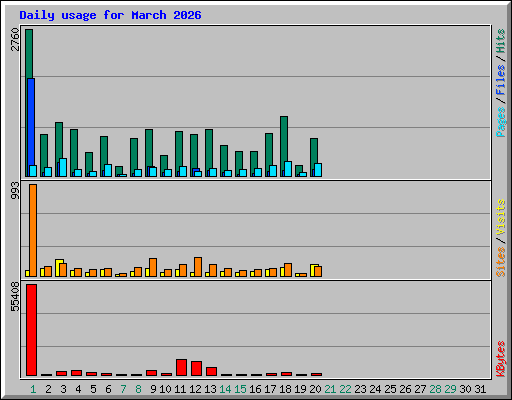Click day 2 label on the x-axis
This screenshot has height=400, width=512.
click(x=48, y=389)
